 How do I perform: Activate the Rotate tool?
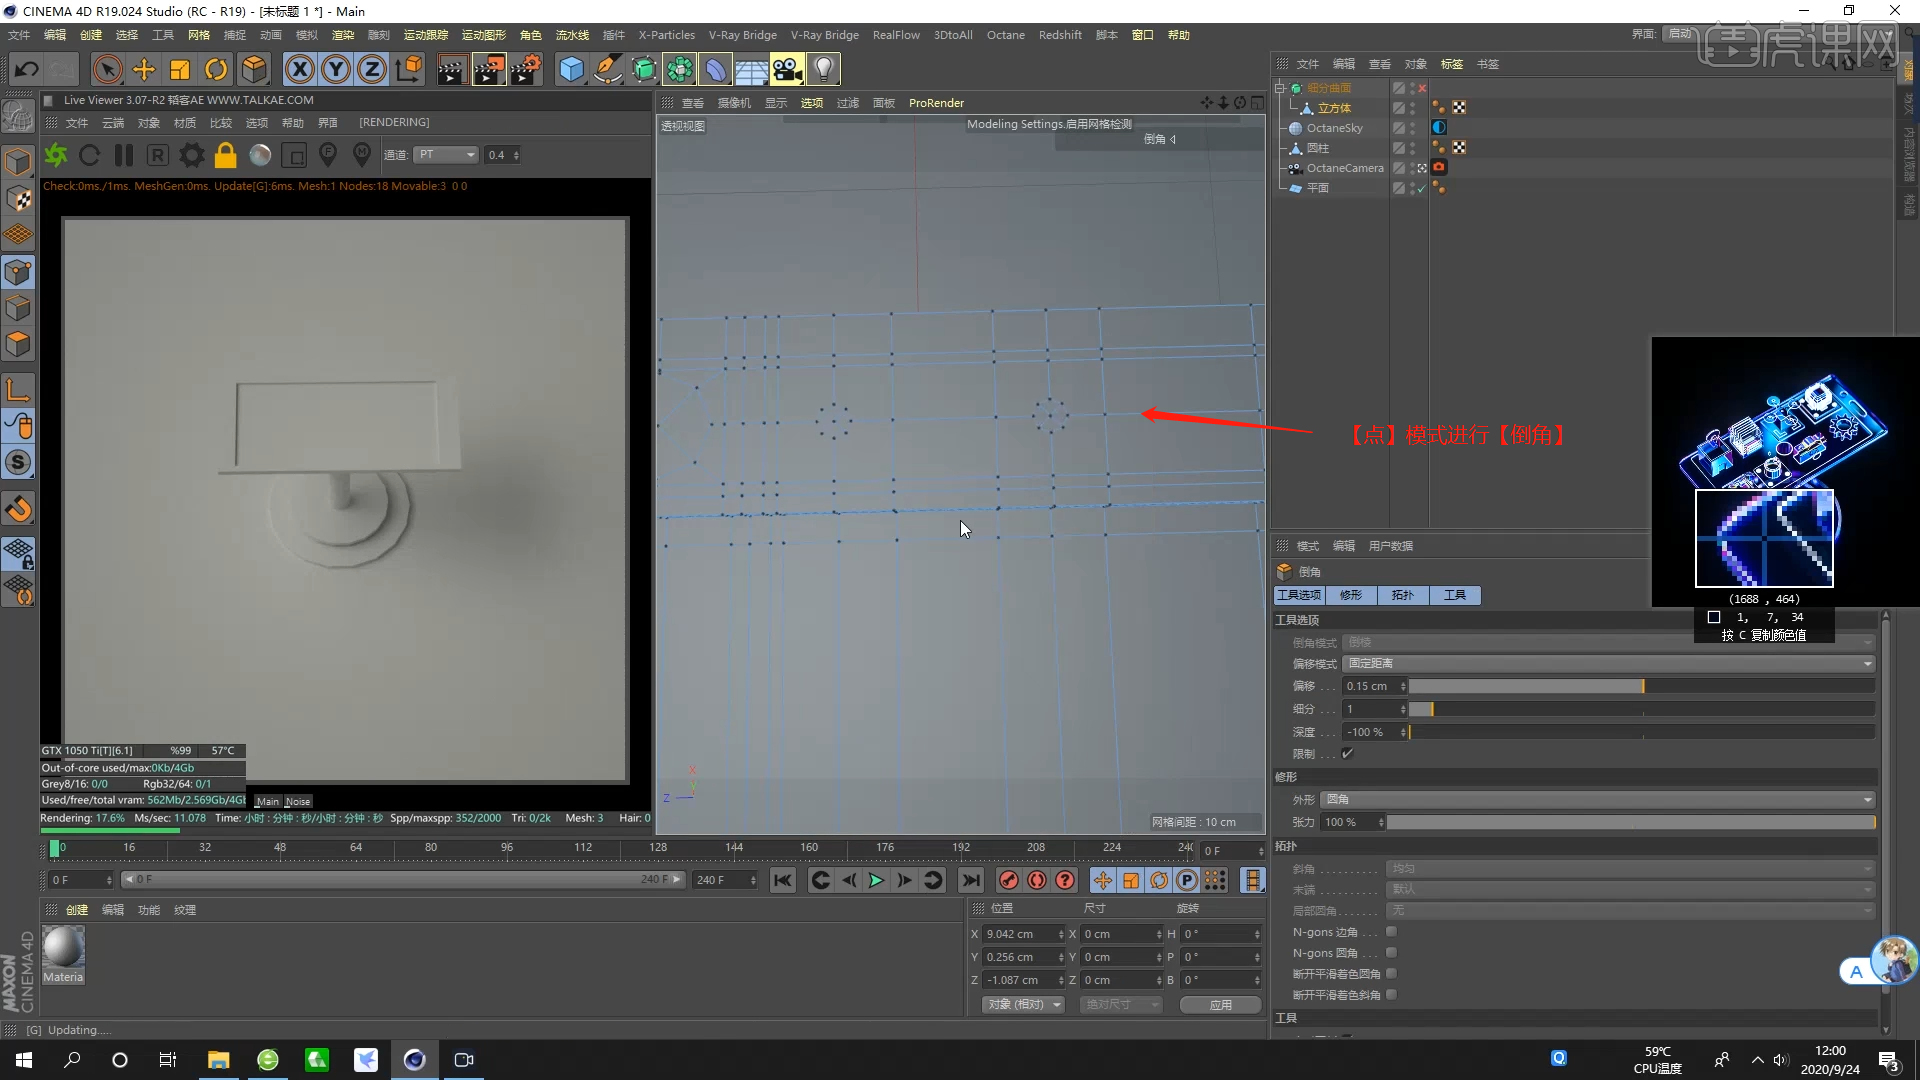point(216,69)
